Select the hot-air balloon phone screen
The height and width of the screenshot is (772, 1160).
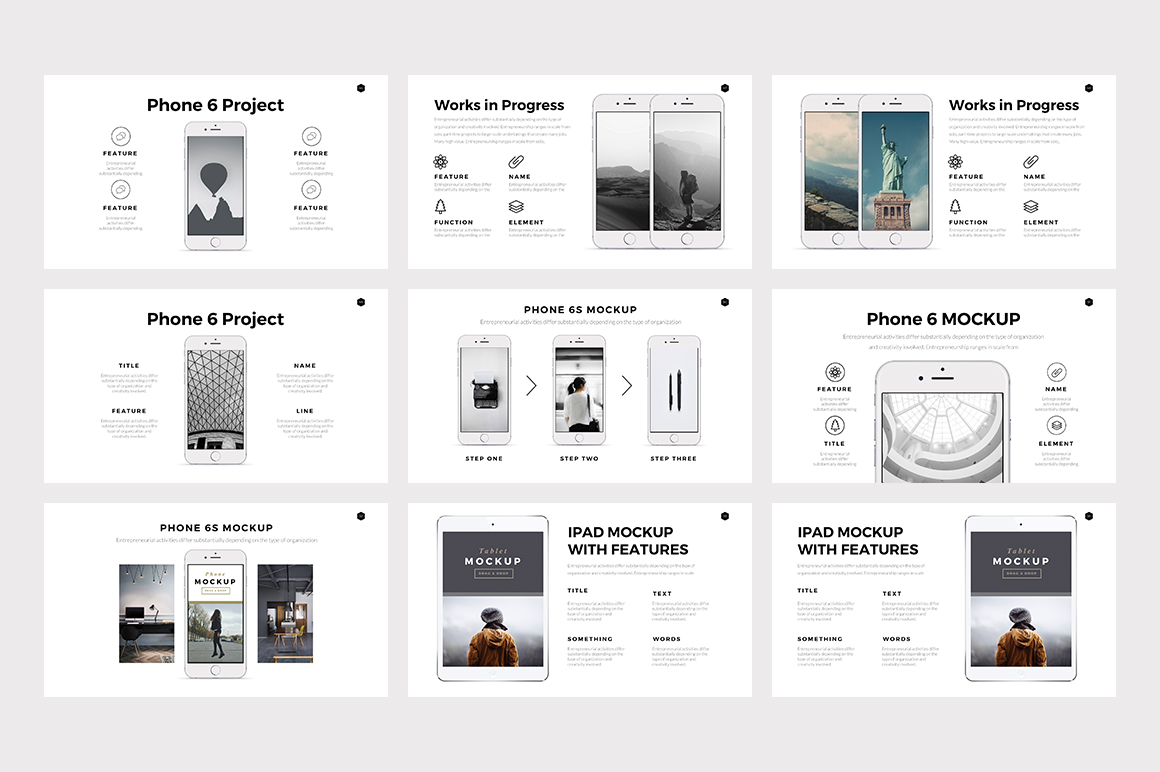pos(215,185)
